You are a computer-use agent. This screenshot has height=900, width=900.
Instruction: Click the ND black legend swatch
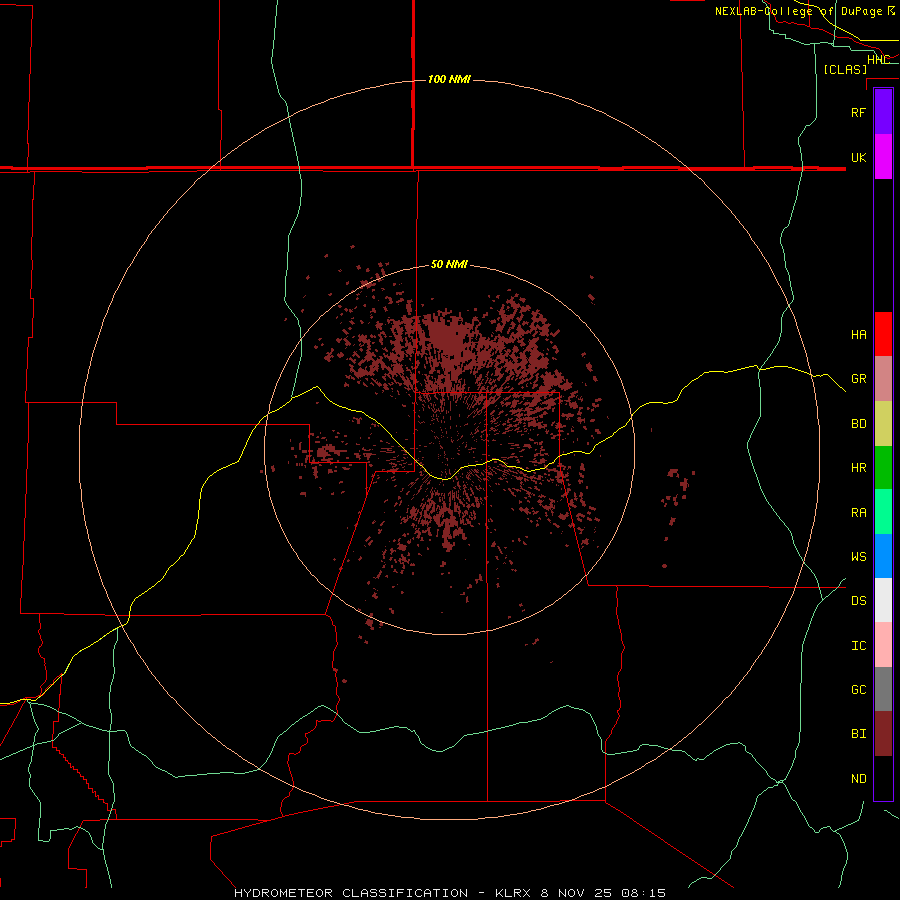click(883, 778)
